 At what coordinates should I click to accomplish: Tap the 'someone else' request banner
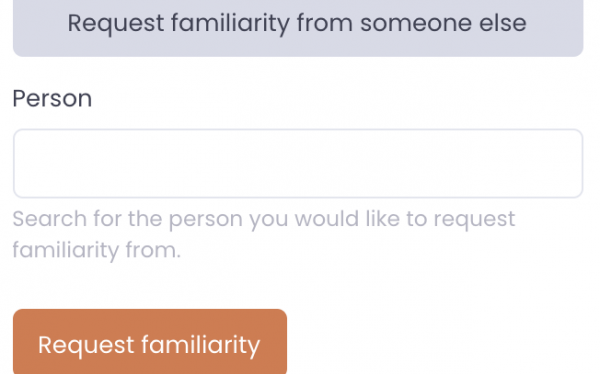(x=298, y=28)
